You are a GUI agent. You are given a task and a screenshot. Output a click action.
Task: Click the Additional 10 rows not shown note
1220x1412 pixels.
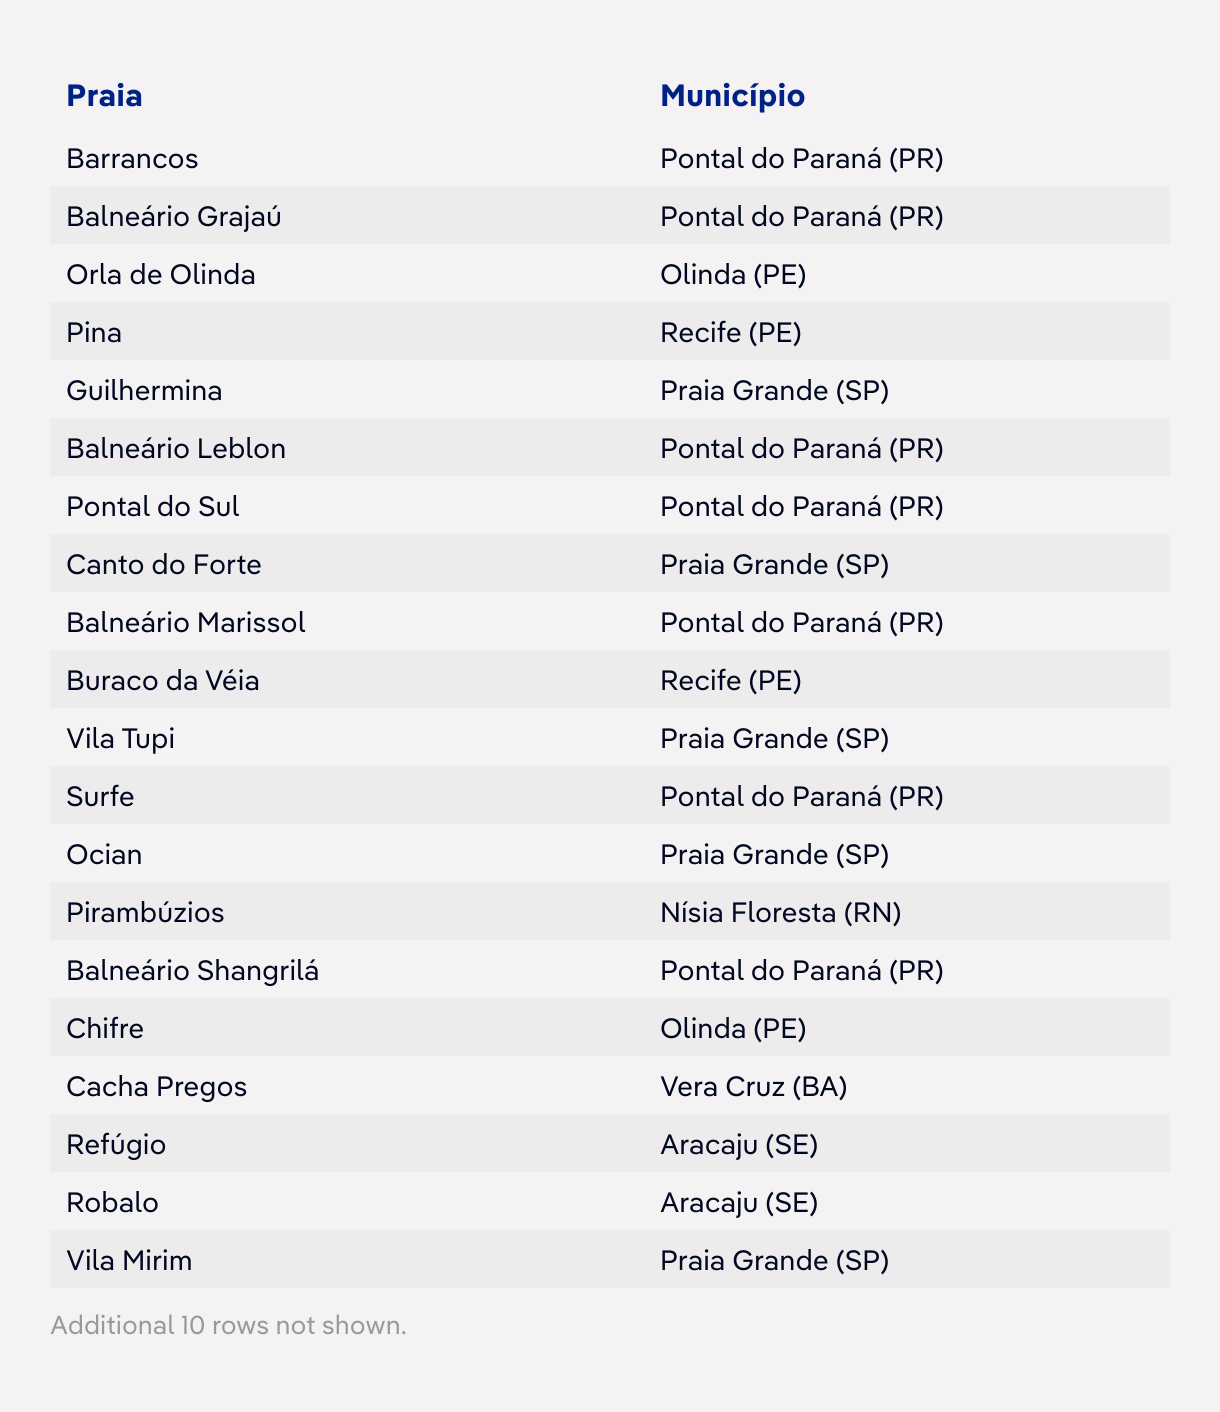coord(229,1325)
